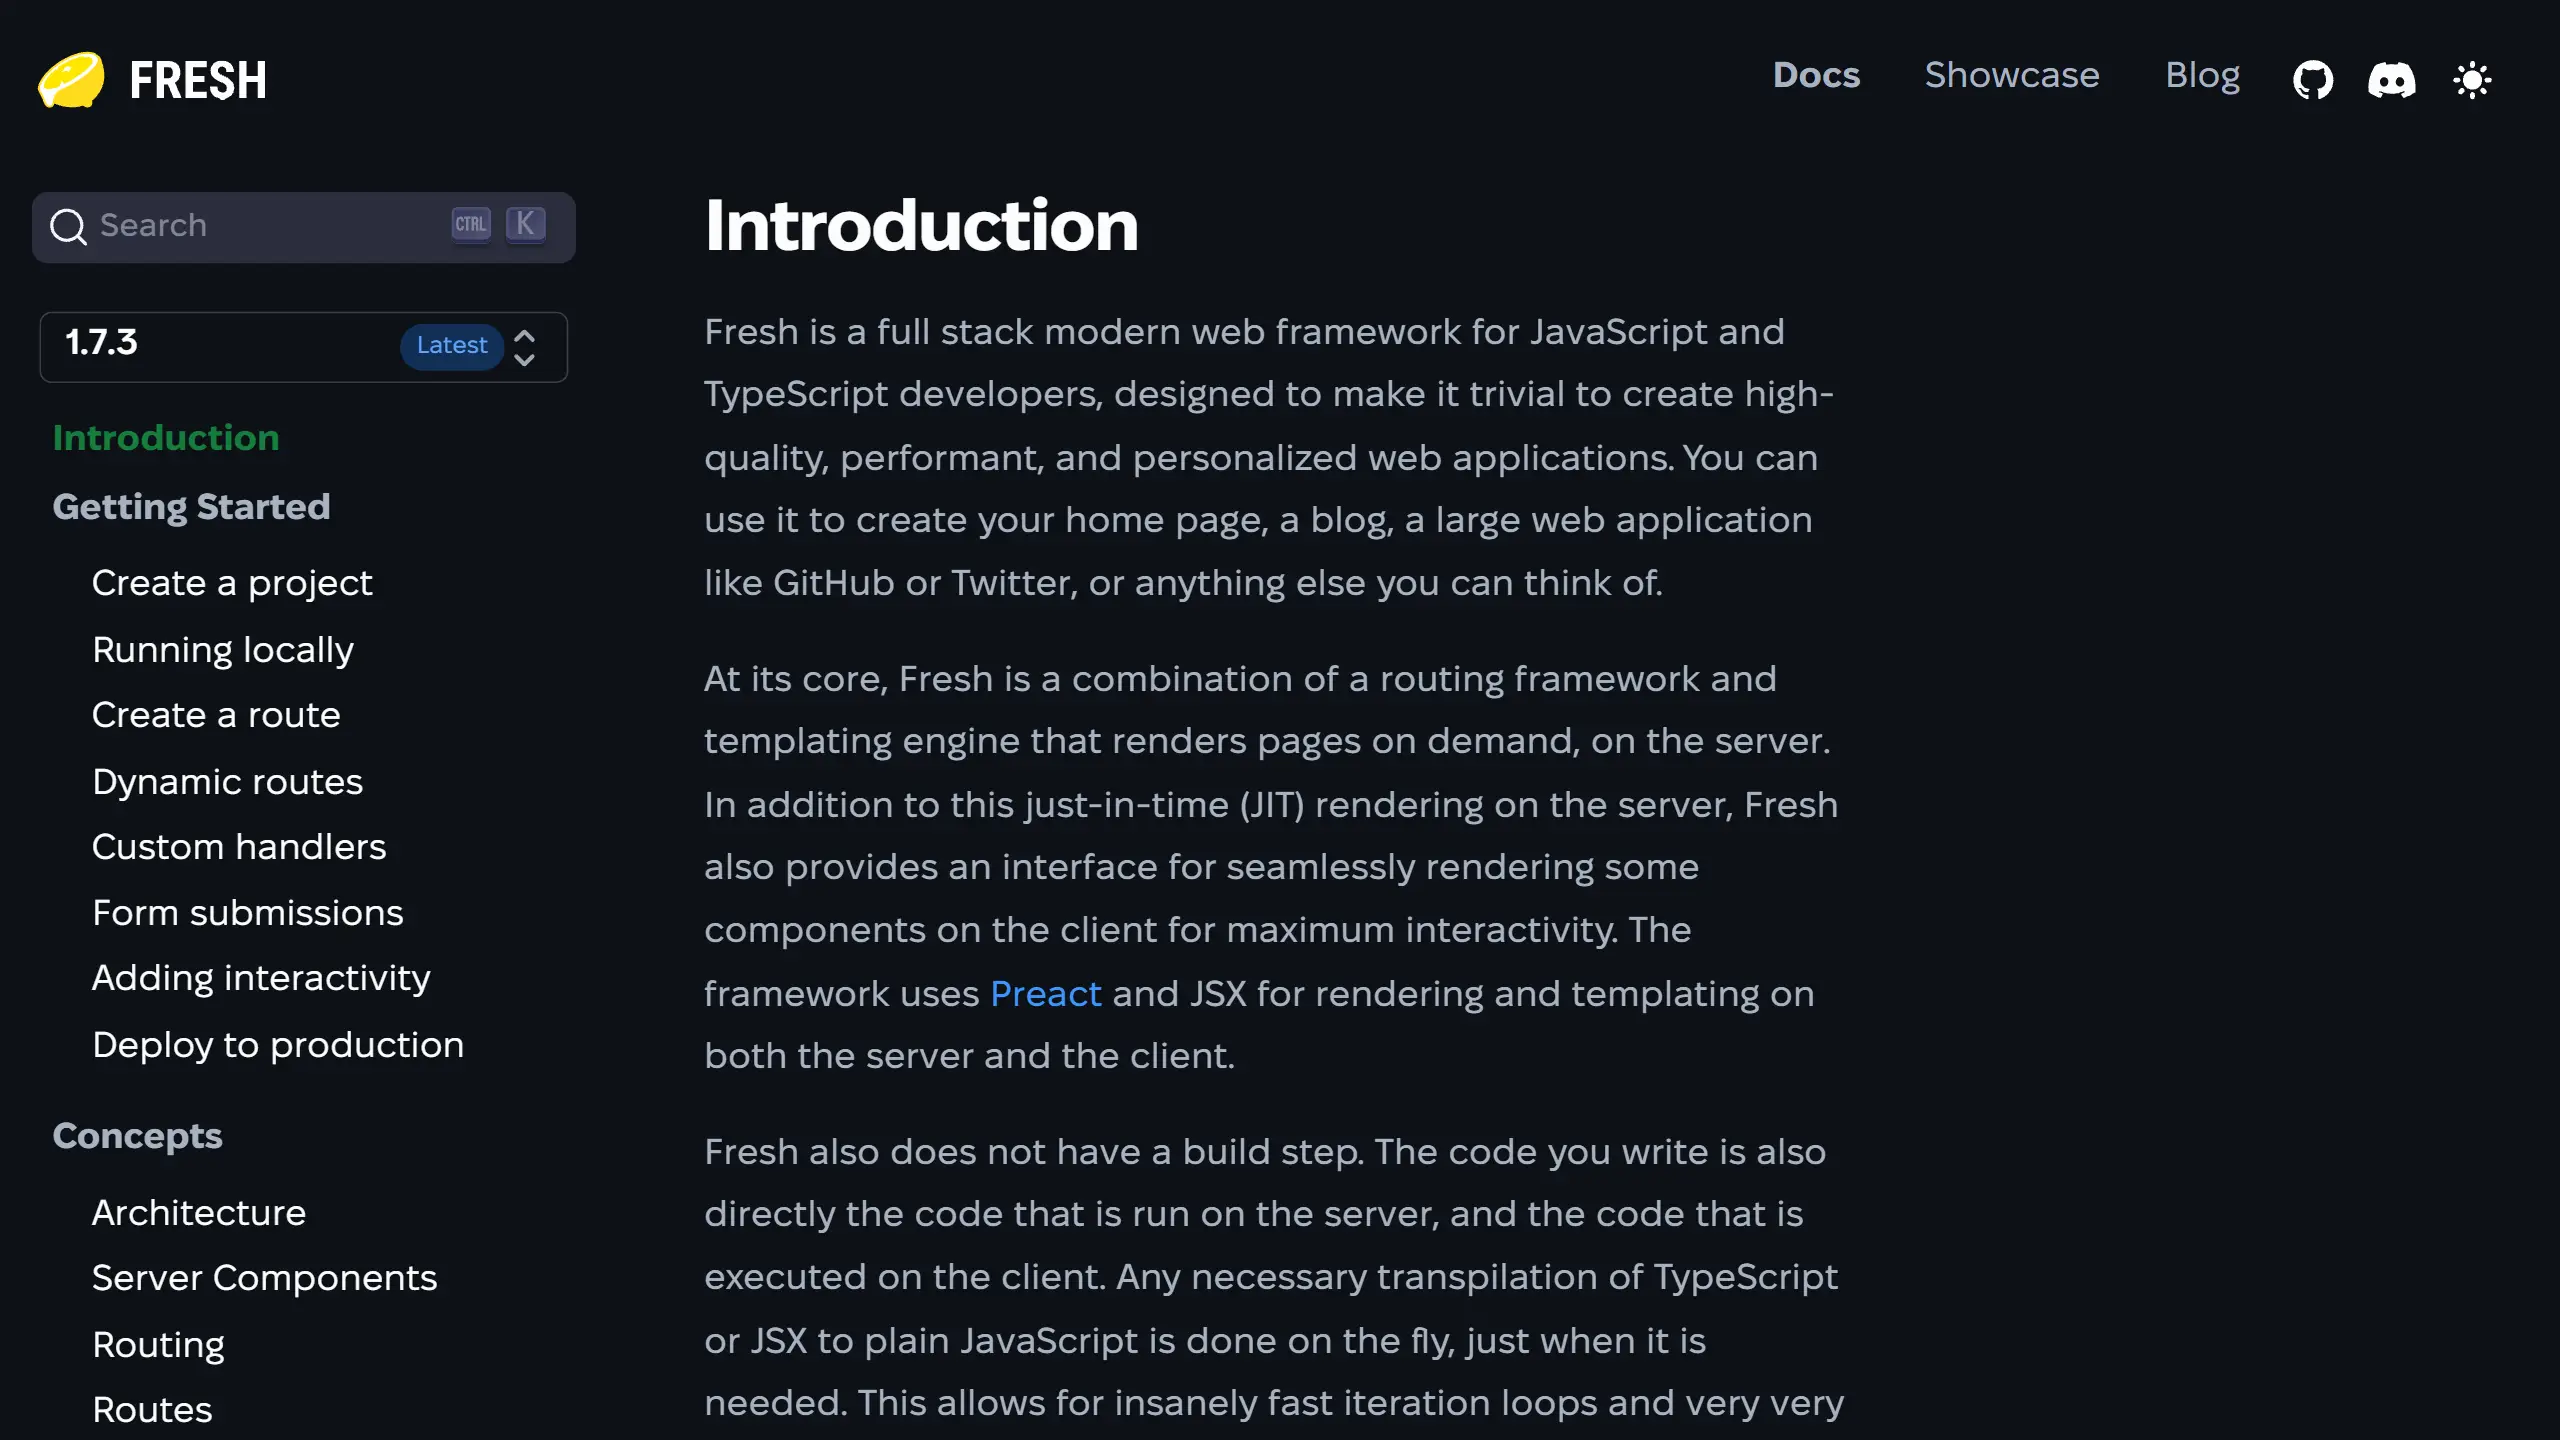The image size is (2560, 1440).
Task: Open the Discord community icon
Action: tap(2392, 79)
